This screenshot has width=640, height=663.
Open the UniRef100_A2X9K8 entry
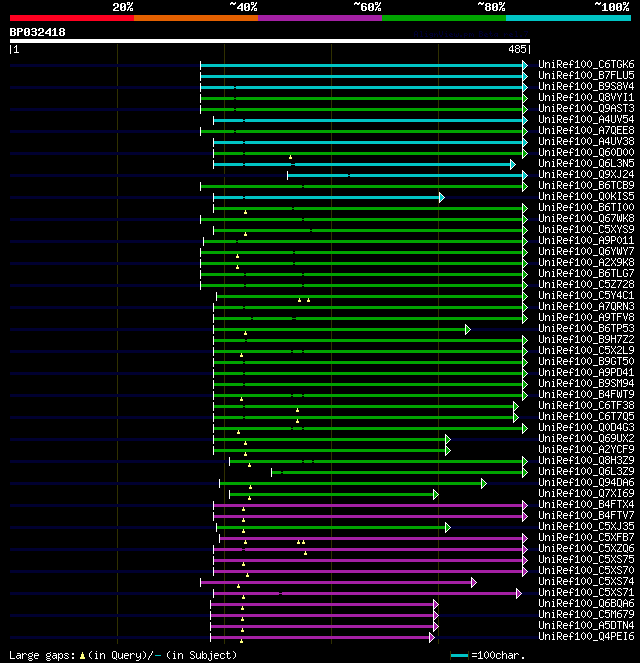(586, 262)
